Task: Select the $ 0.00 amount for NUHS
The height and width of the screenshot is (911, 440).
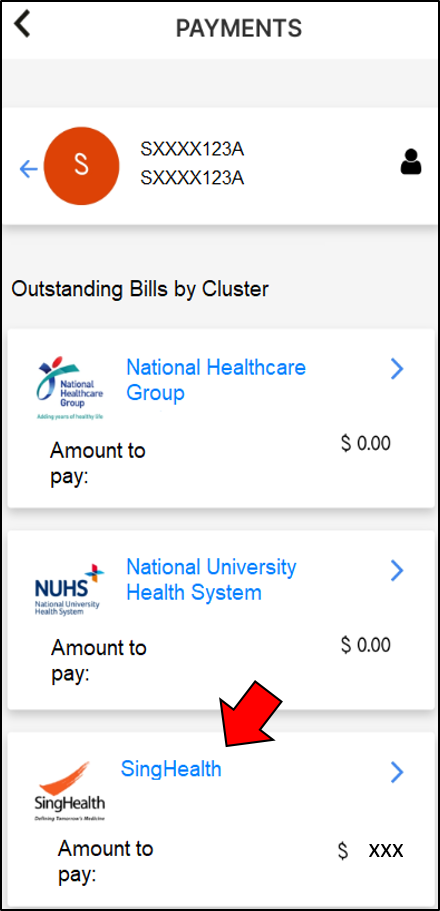Action: point(366,645)
